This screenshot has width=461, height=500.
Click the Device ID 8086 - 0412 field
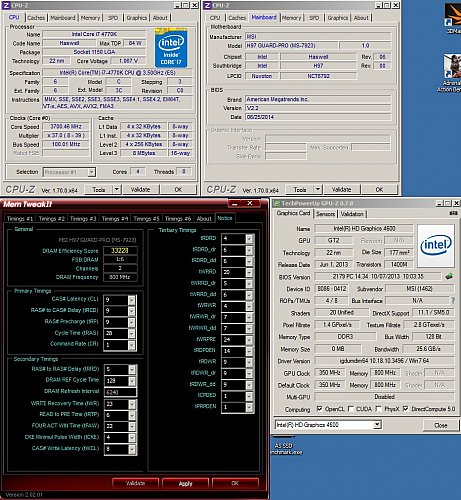331,289
